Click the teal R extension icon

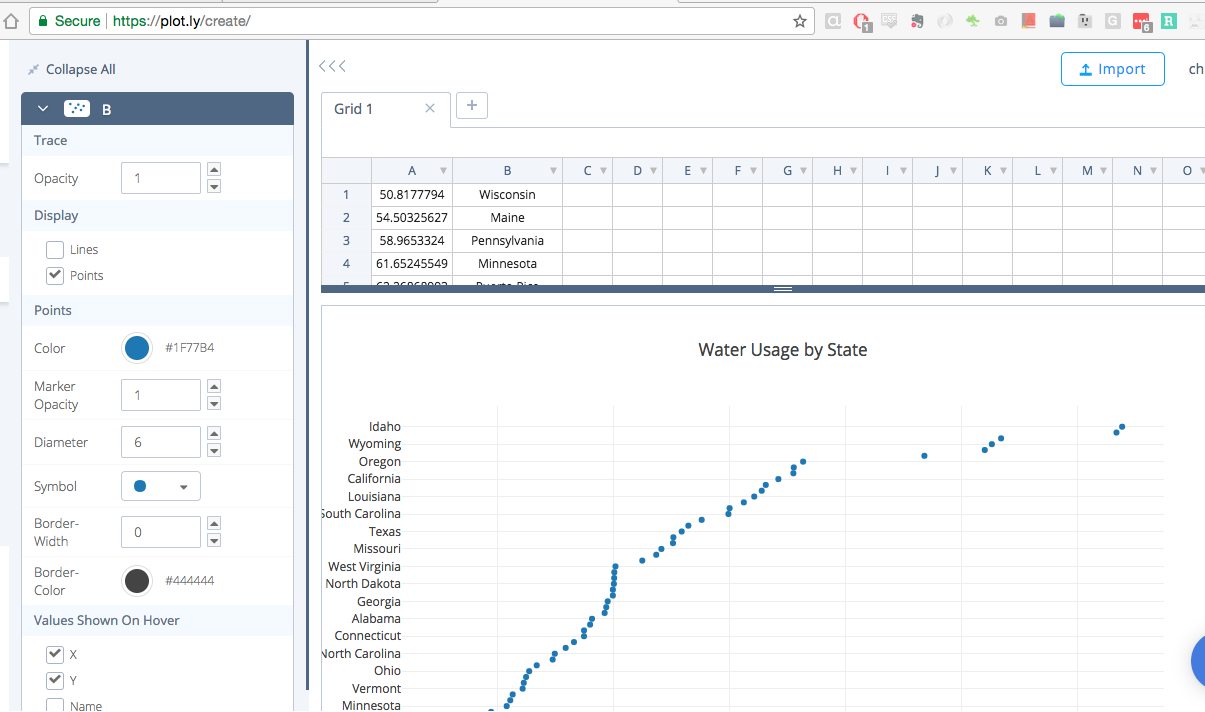pos(1169,20)
